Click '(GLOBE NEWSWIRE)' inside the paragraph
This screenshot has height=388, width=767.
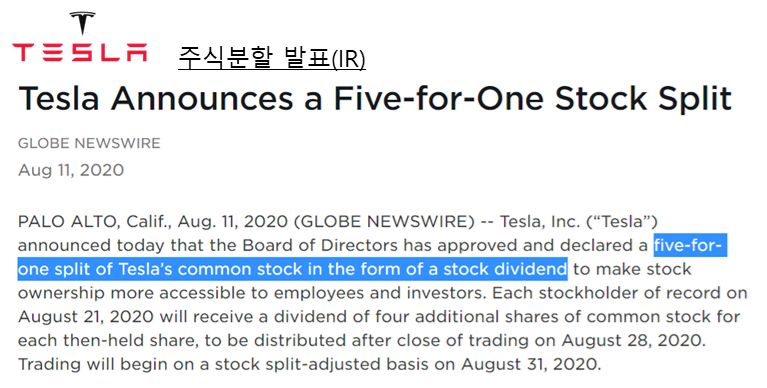pyautogui.click(x=384, y=222)
